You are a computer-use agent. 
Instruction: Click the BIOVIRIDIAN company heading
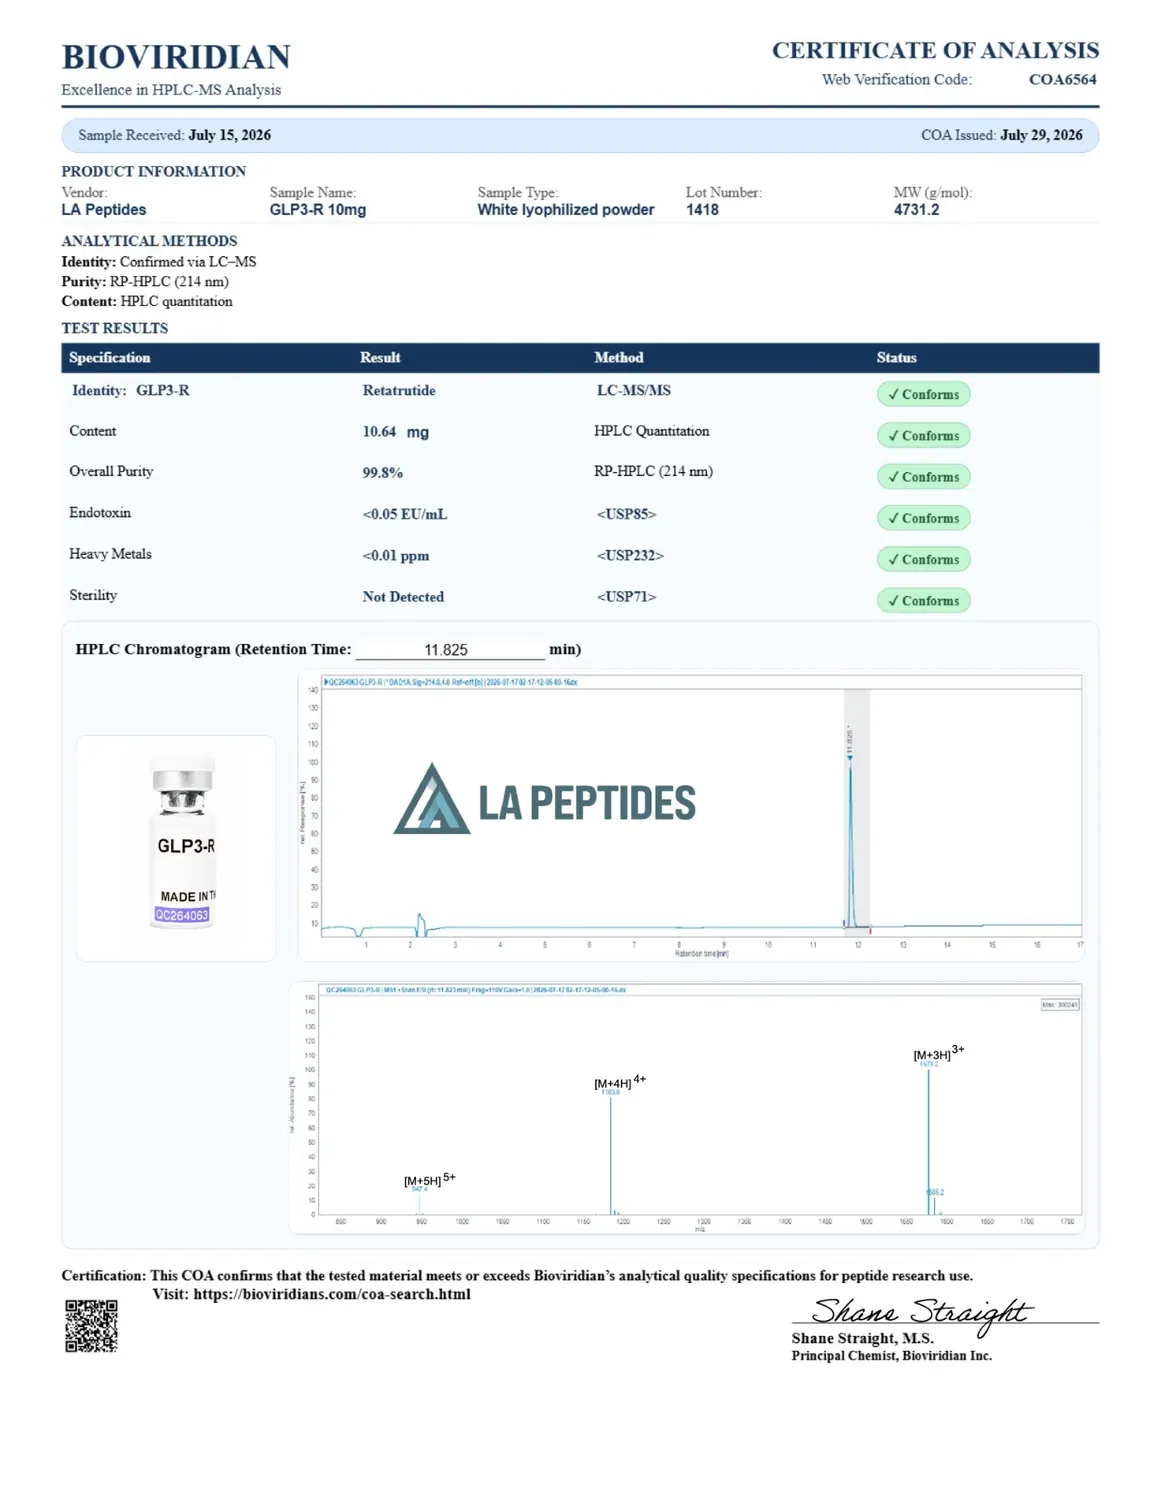tap(176, 57)
